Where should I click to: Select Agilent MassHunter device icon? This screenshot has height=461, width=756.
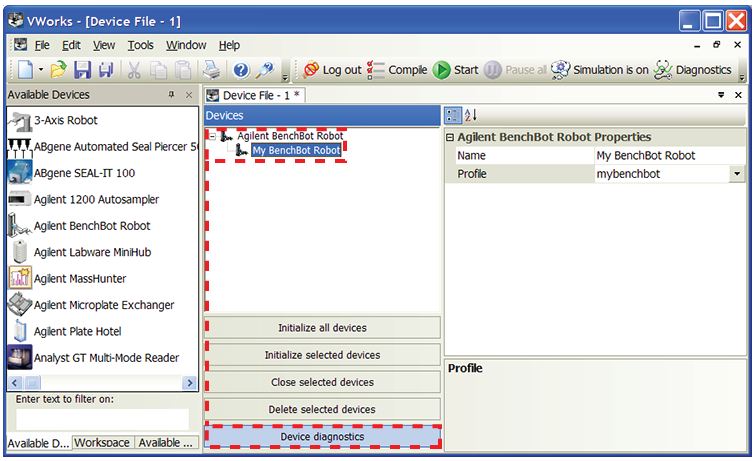[x=20, y=278]
